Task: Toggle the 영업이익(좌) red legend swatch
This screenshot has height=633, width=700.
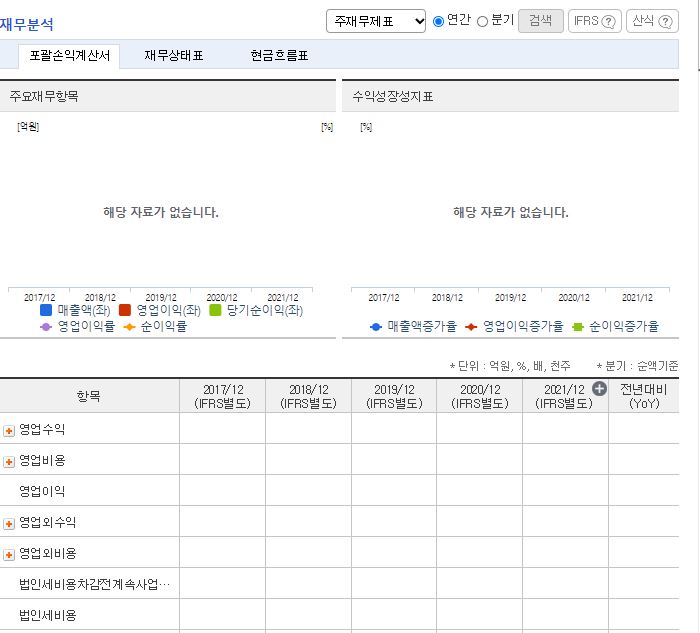Action: (125, 310)
